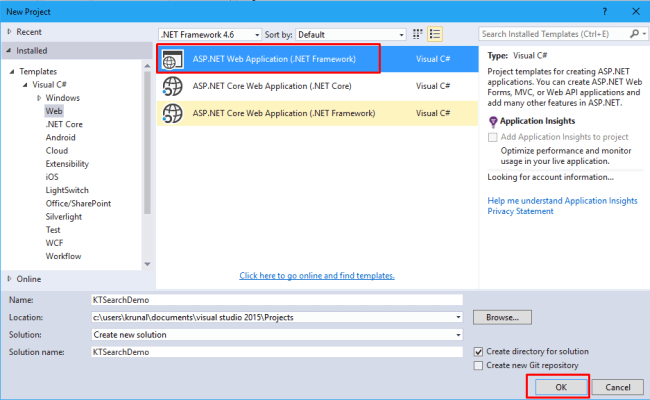Open Help me understand Application Insights link
This screenshot has height=400, width=650.
tap(562, 201)
